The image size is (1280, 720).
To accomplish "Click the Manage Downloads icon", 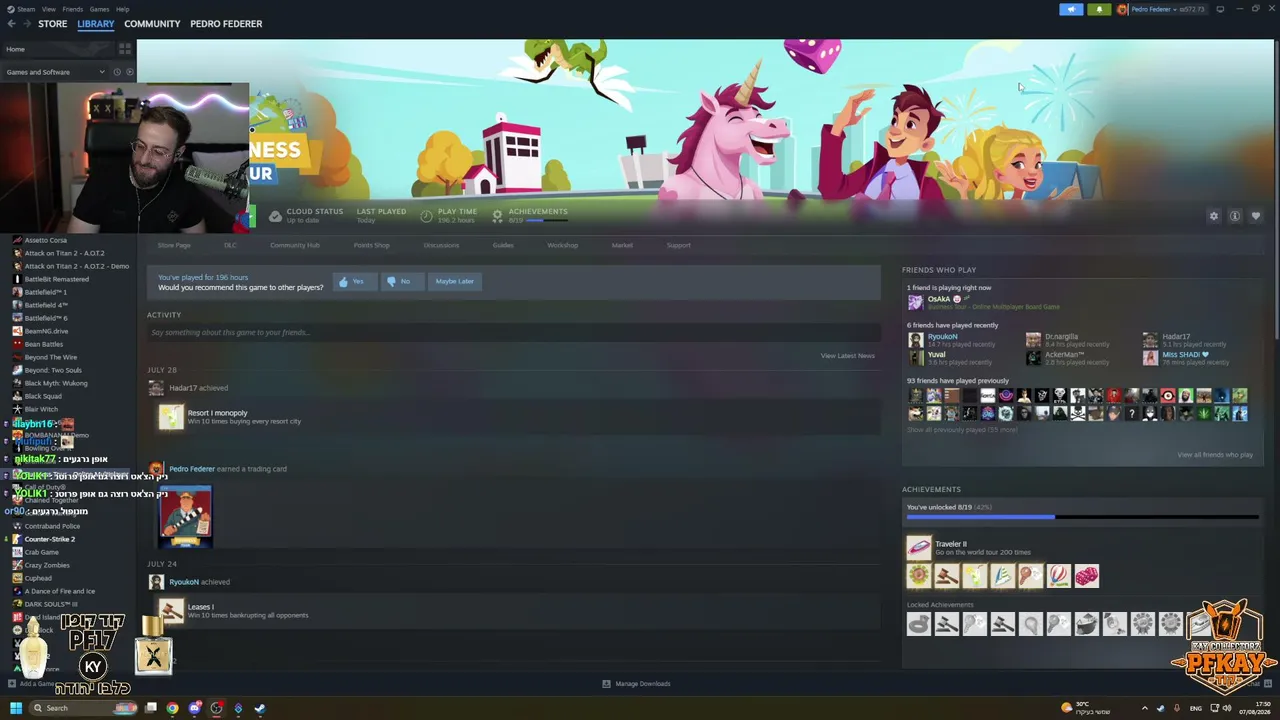I will coord(606,684).
